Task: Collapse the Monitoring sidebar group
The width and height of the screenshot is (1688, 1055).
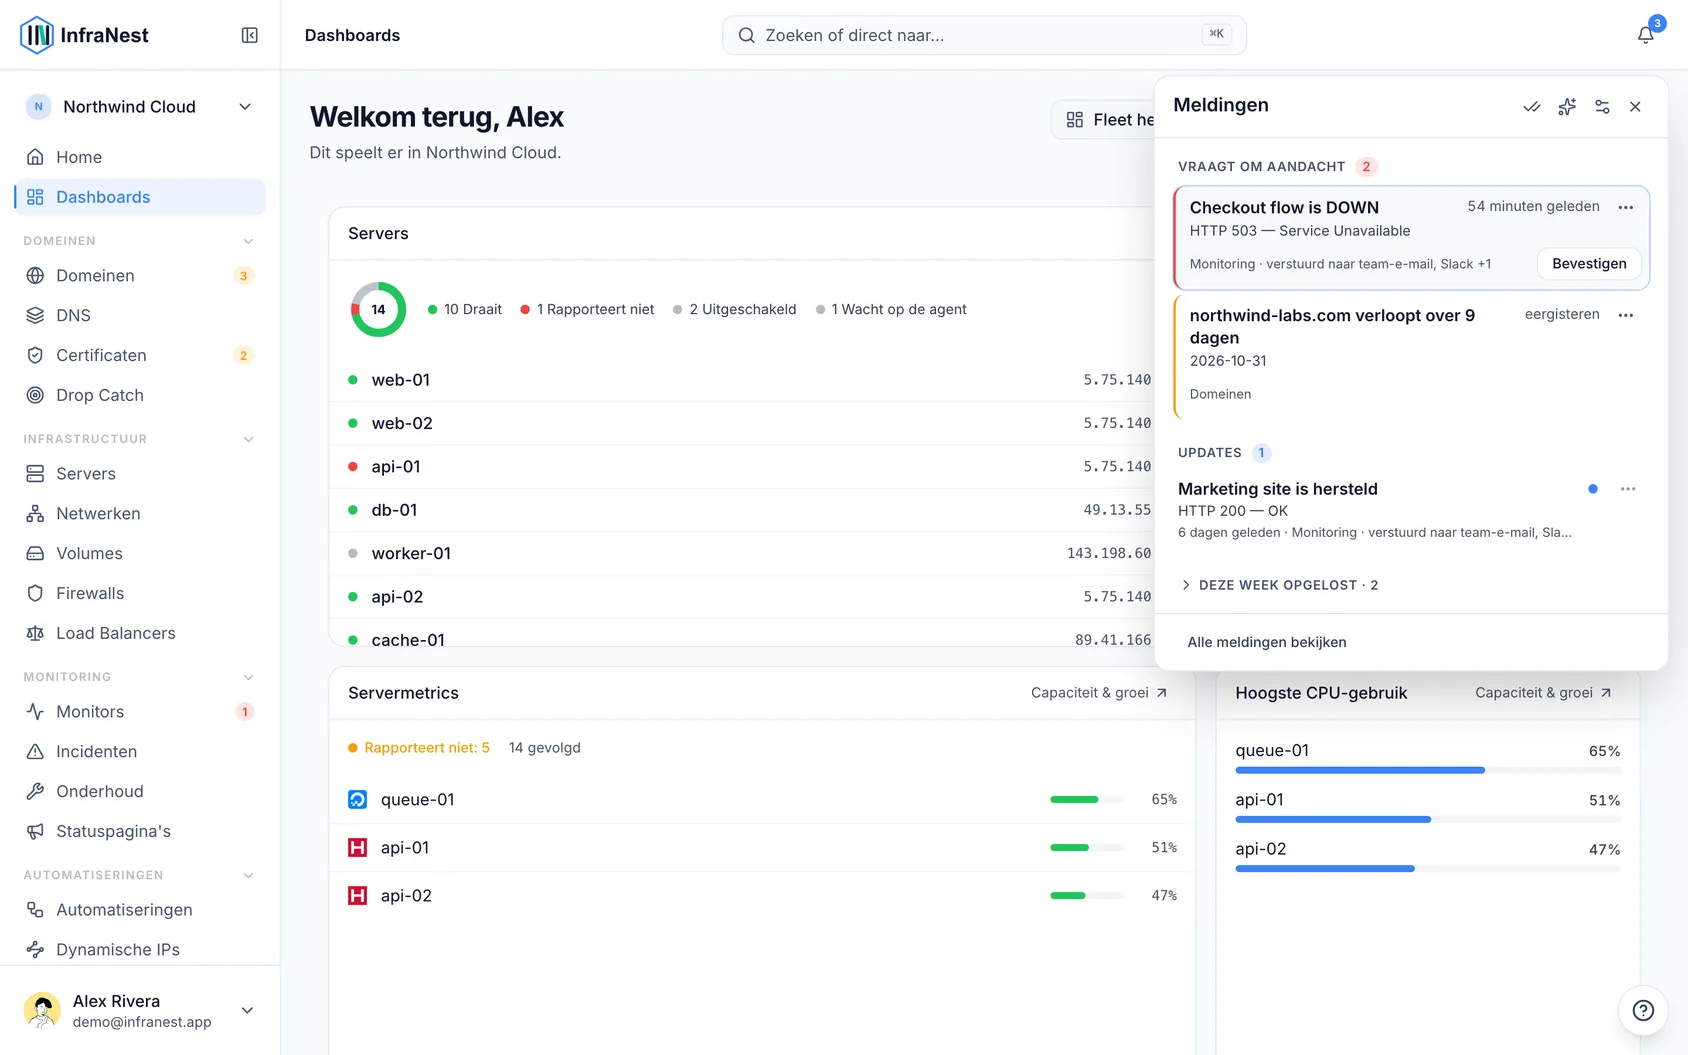Action: (x=249, y=677)
